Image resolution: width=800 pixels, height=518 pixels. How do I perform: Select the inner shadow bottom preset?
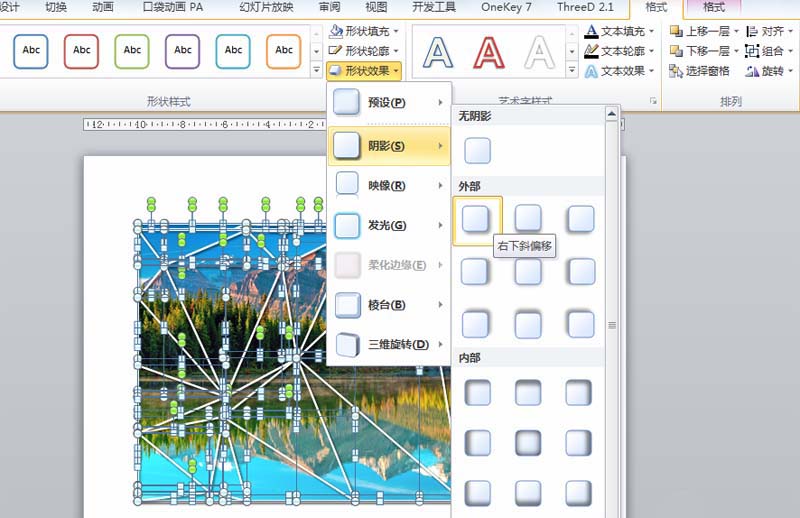coord(528,493)
